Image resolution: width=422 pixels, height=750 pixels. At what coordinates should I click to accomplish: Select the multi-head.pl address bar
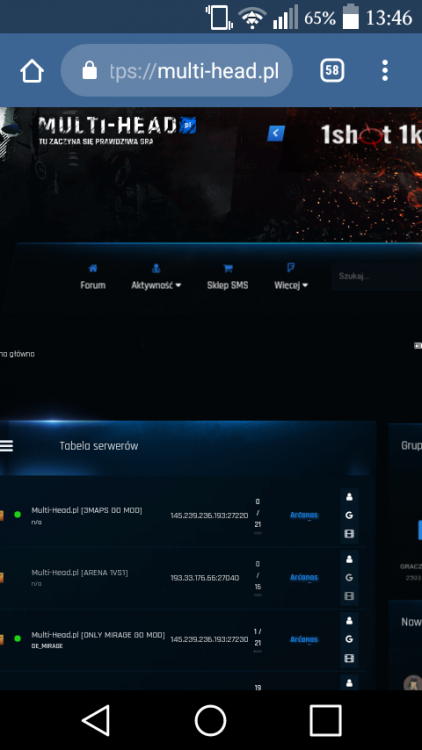point(177,71)
